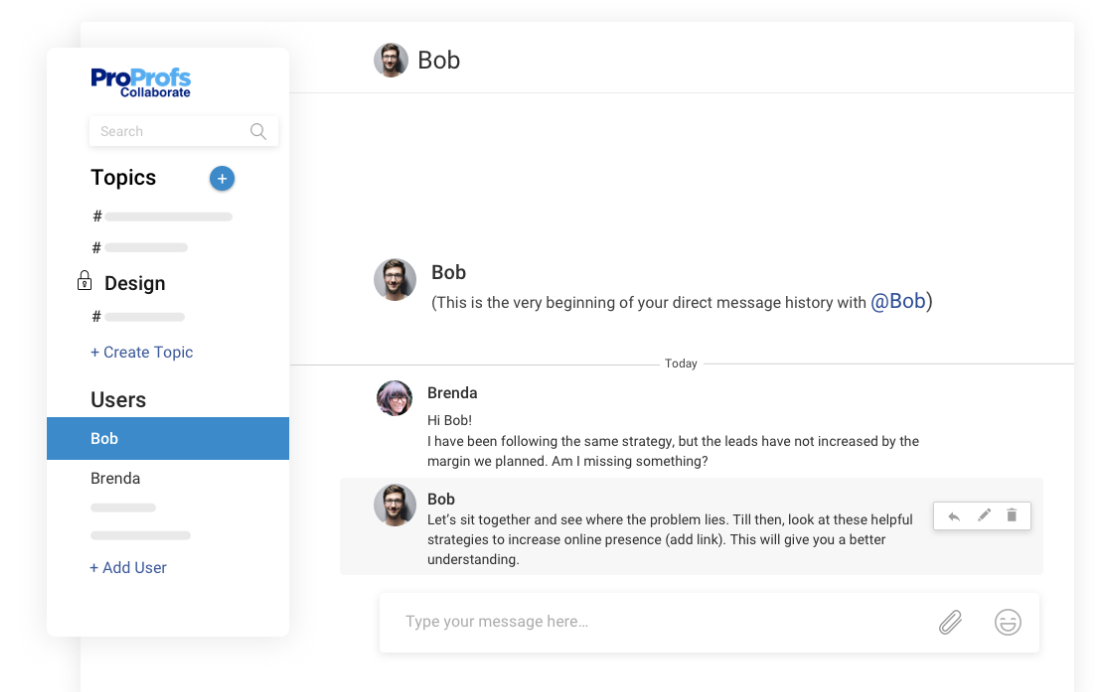The width and height of the screenshot is (1112, 692).
Task: Open the first hashtag topic in Topics
Action: [165, 217]
